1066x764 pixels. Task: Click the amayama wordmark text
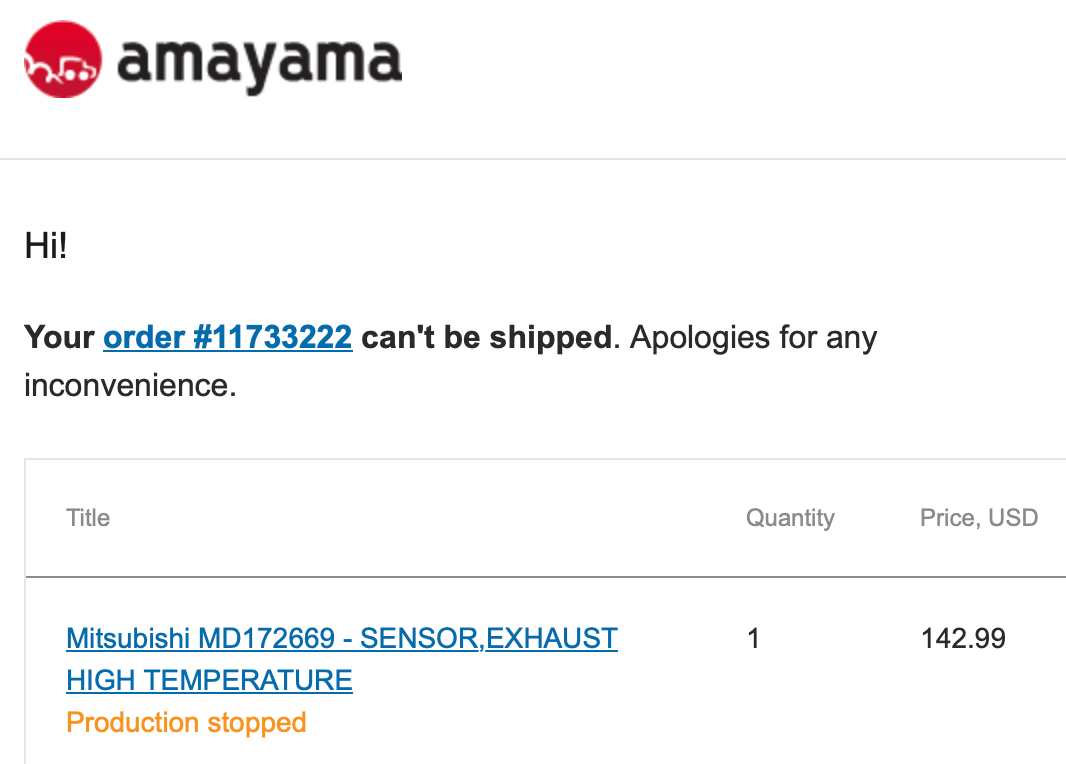pyautogui.click(x=259, y=62)
